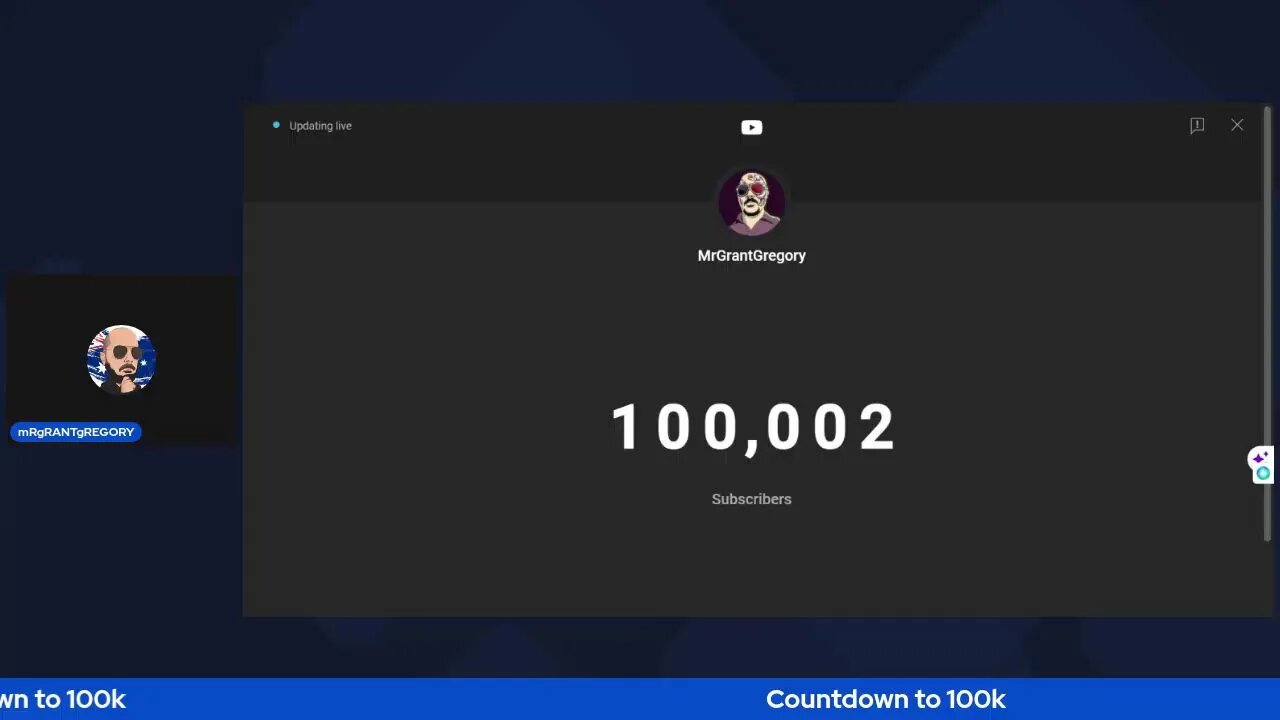Click the YouTube logo atop the counter
The width and height of the screenshot is (1280, 720).
pos(751,127)
